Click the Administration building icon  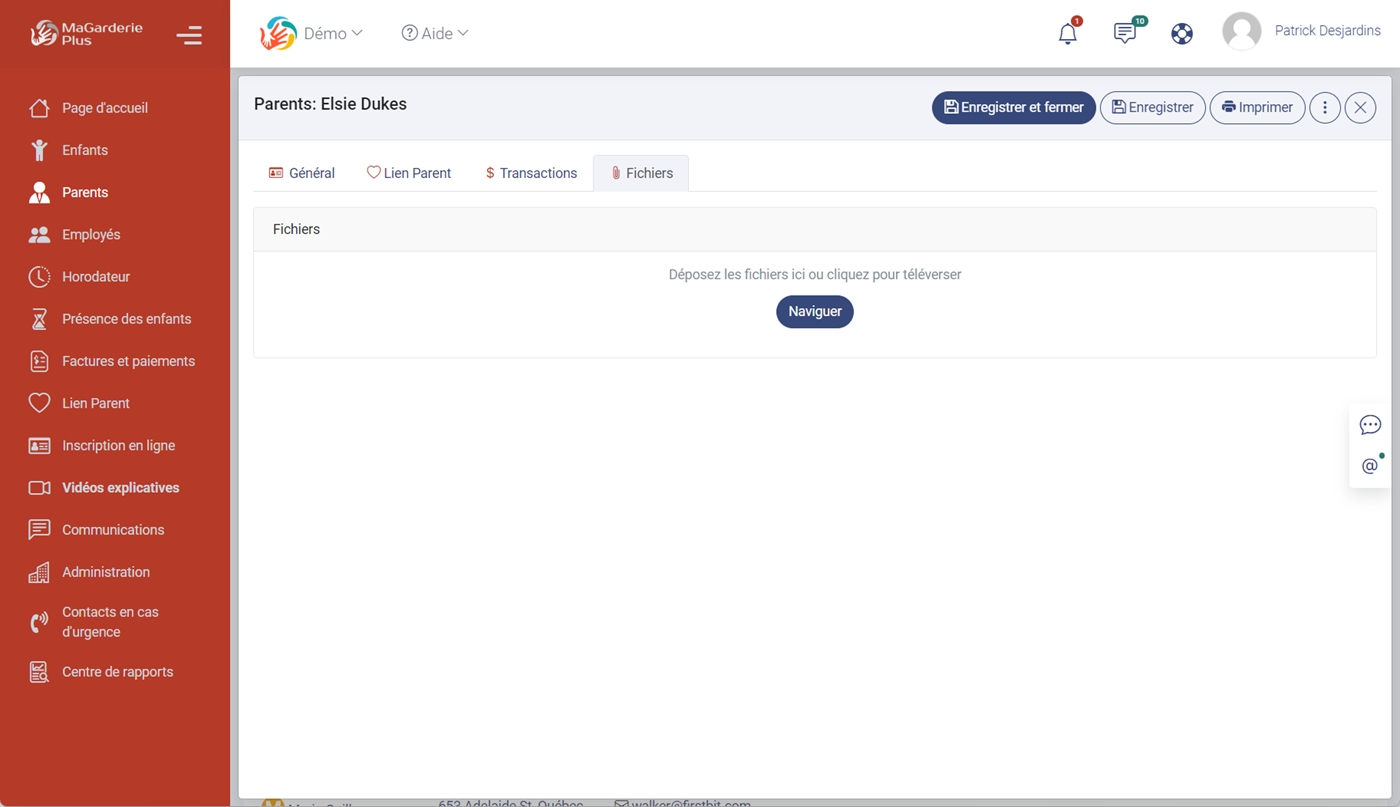(x=39, y=572)
